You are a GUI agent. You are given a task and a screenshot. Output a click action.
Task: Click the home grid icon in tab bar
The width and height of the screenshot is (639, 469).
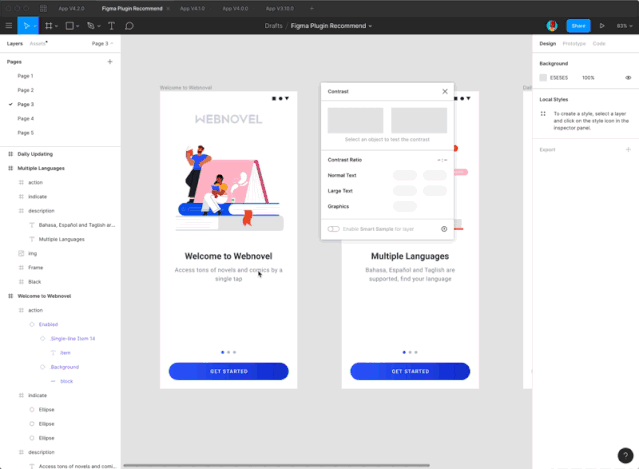[43, 8]
